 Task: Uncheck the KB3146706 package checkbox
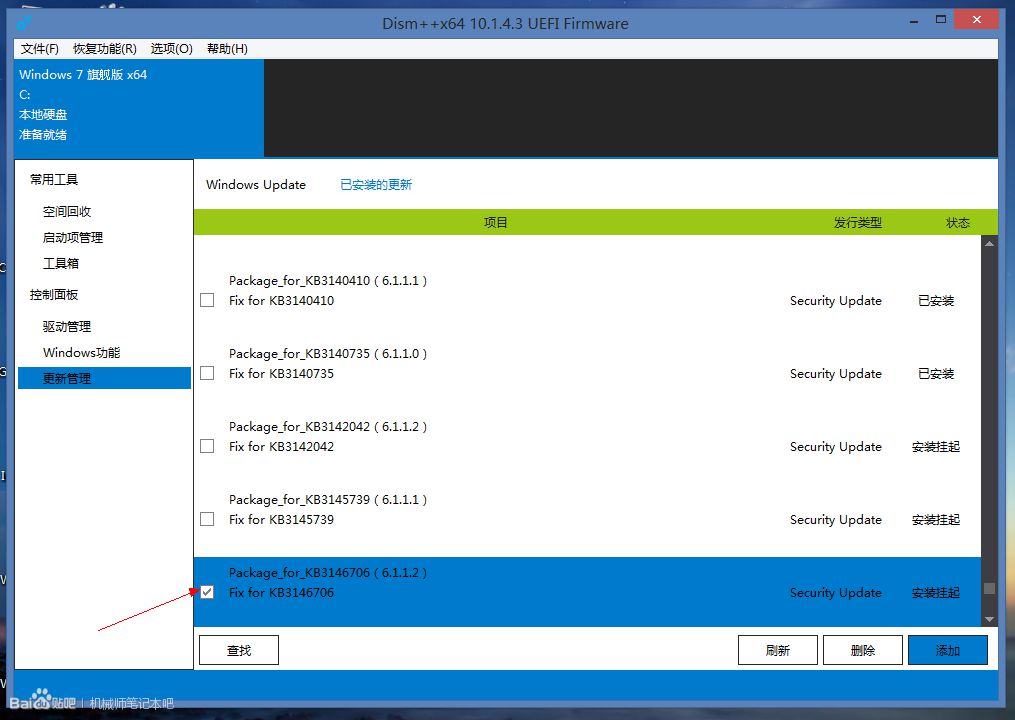point(207,592)
